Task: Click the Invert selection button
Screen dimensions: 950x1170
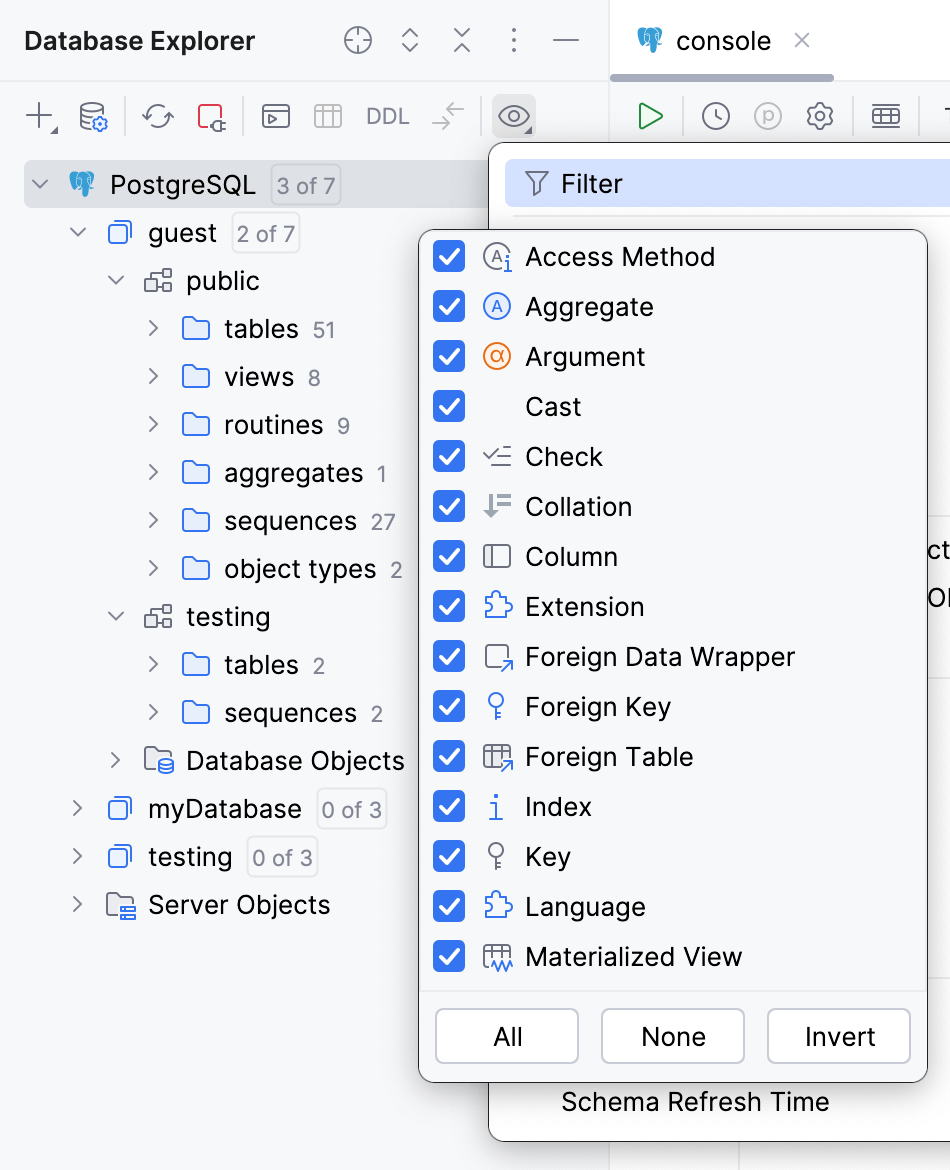Action: [838, 1036]
